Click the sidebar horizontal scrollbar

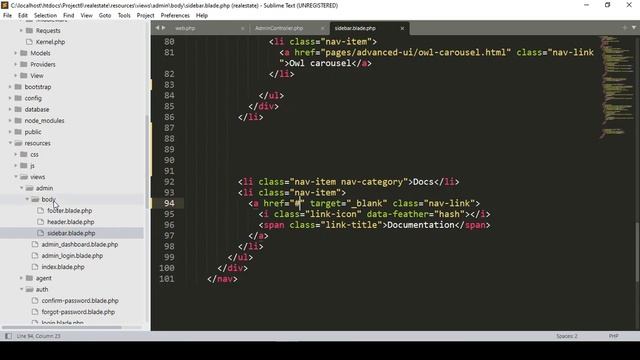click(x=61, y=327)
